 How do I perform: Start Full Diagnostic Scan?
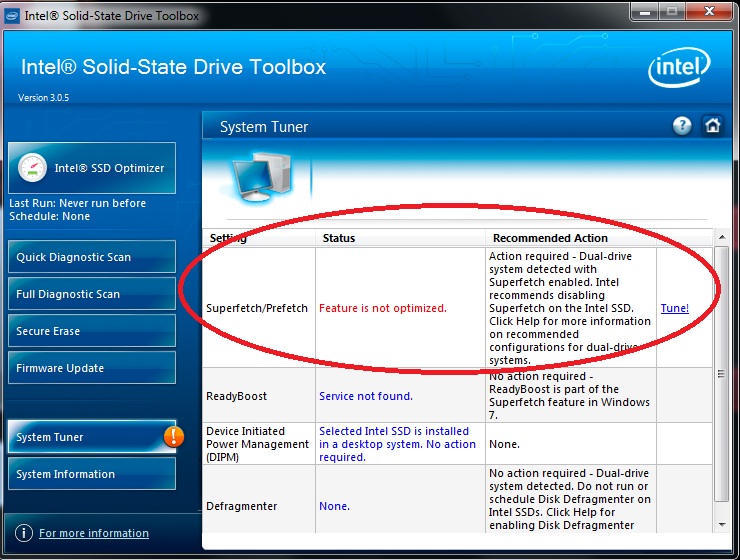pos(92,294)
